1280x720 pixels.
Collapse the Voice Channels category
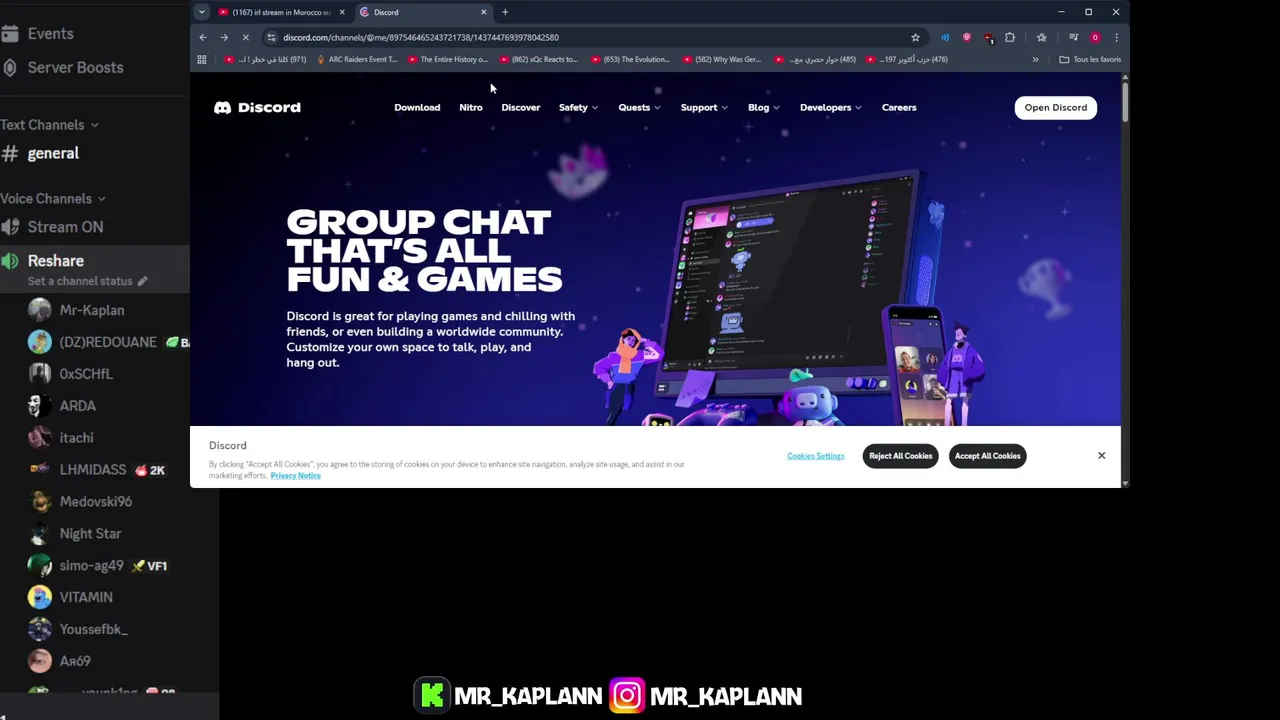coord(53,199)
